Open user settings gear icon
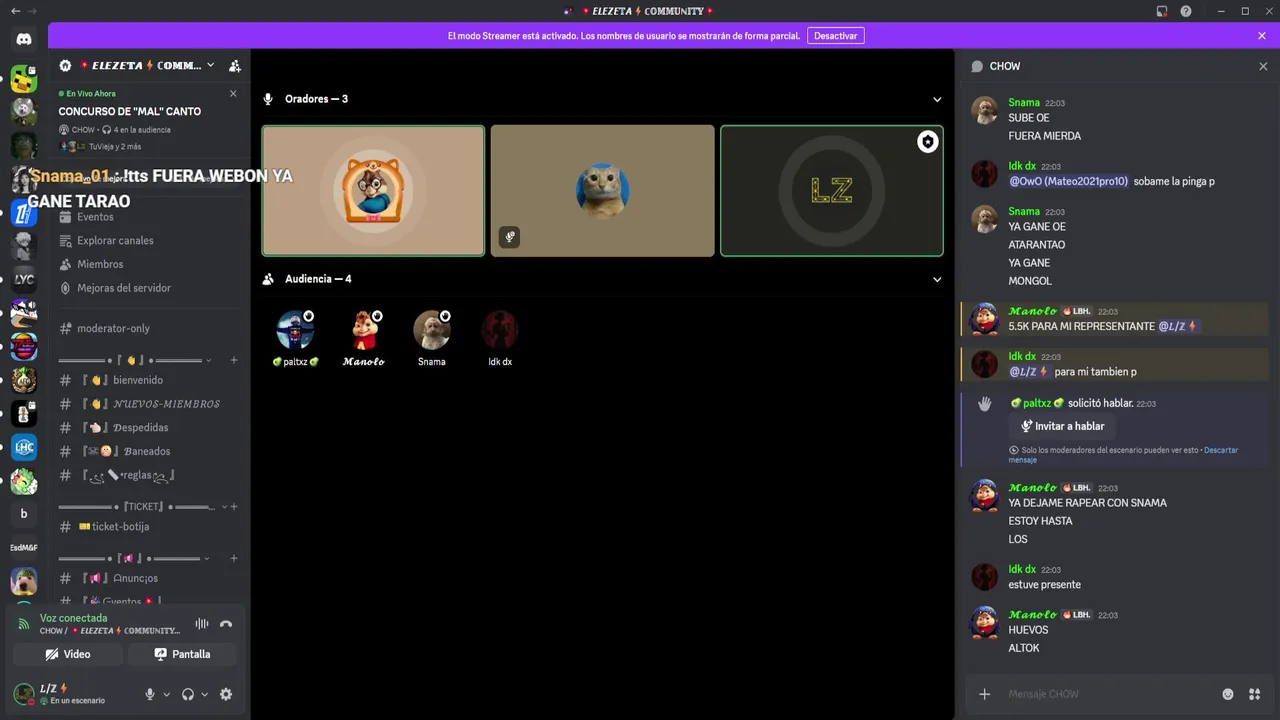This screenshot has height=720, width=1280. (x=226, y=694)
